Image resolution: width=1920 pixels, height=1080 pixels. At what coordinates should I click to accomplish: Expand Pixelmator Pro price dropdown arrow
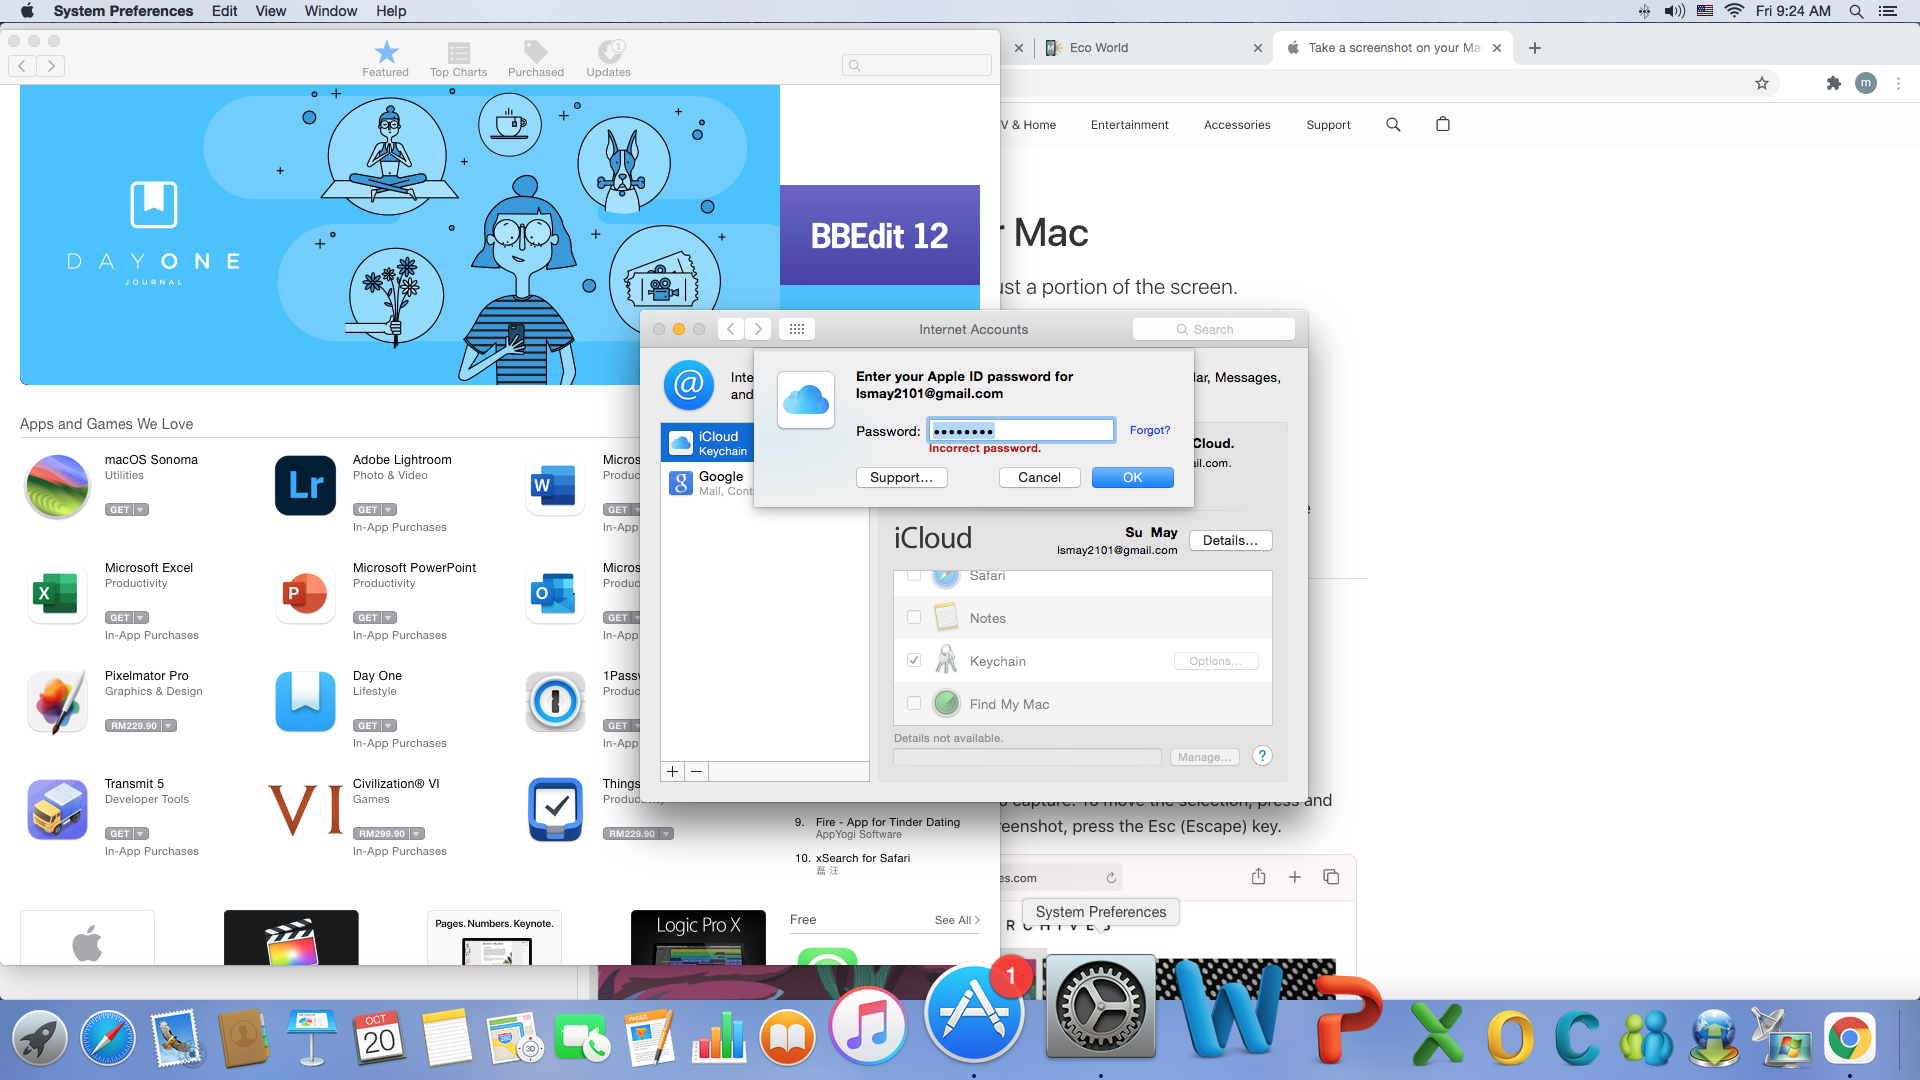(x=168, y=726)
